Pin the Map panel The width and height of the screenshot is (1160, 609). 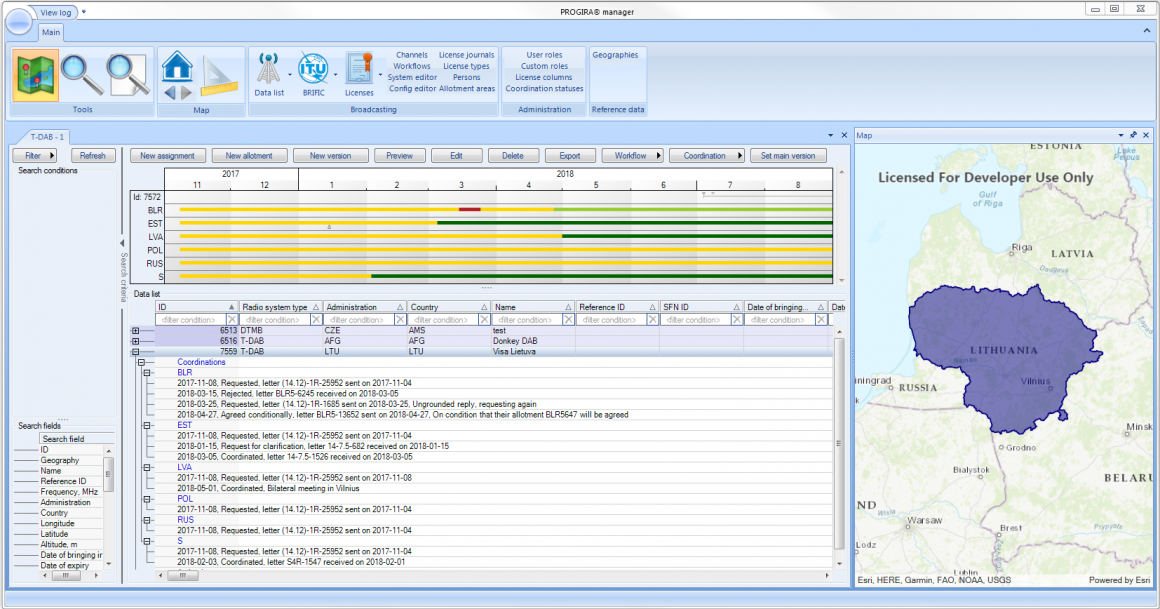[x=1133, y=135]
